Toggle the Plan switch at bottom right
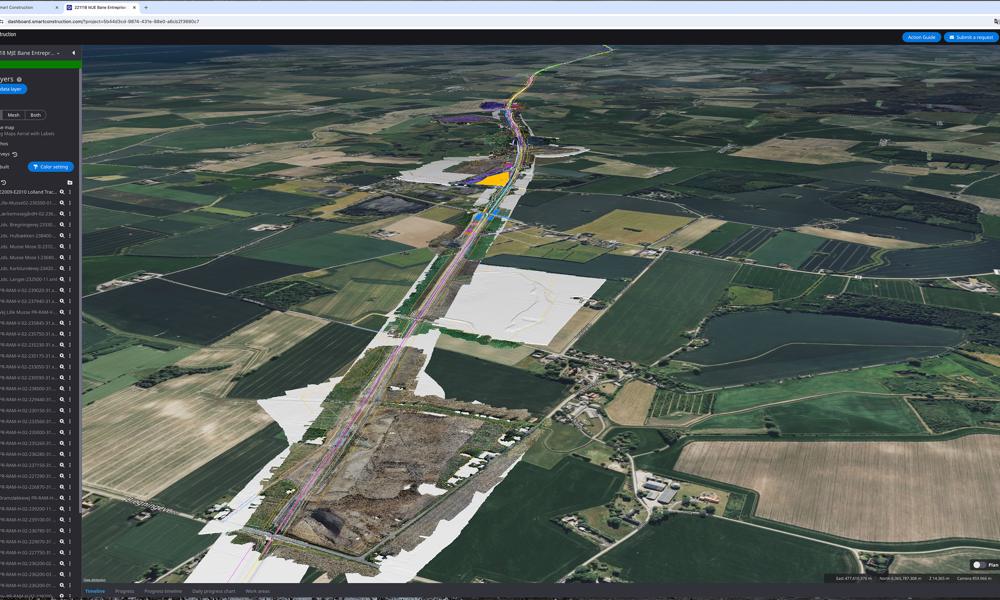The image size is (1000, 600). tap(977, 565)
